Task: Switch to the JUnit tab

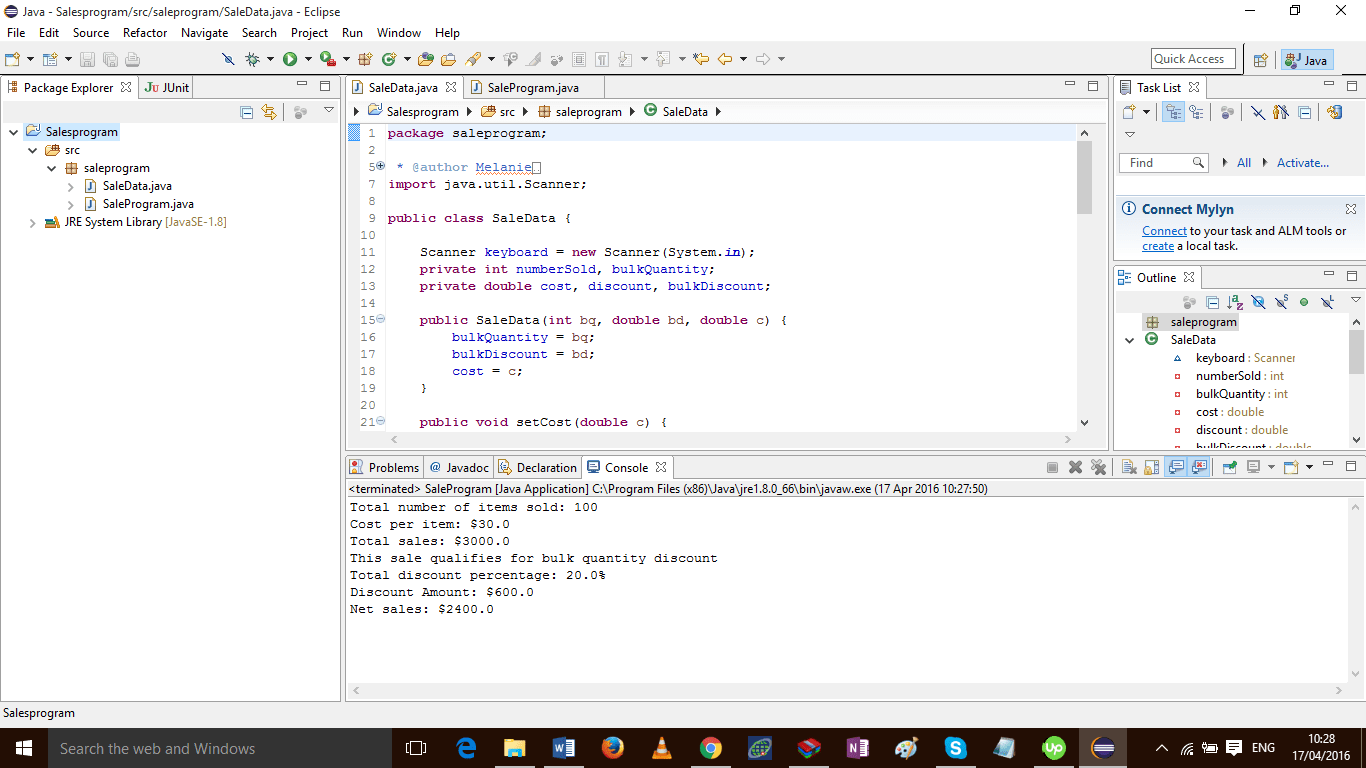Action: [167, 88]
